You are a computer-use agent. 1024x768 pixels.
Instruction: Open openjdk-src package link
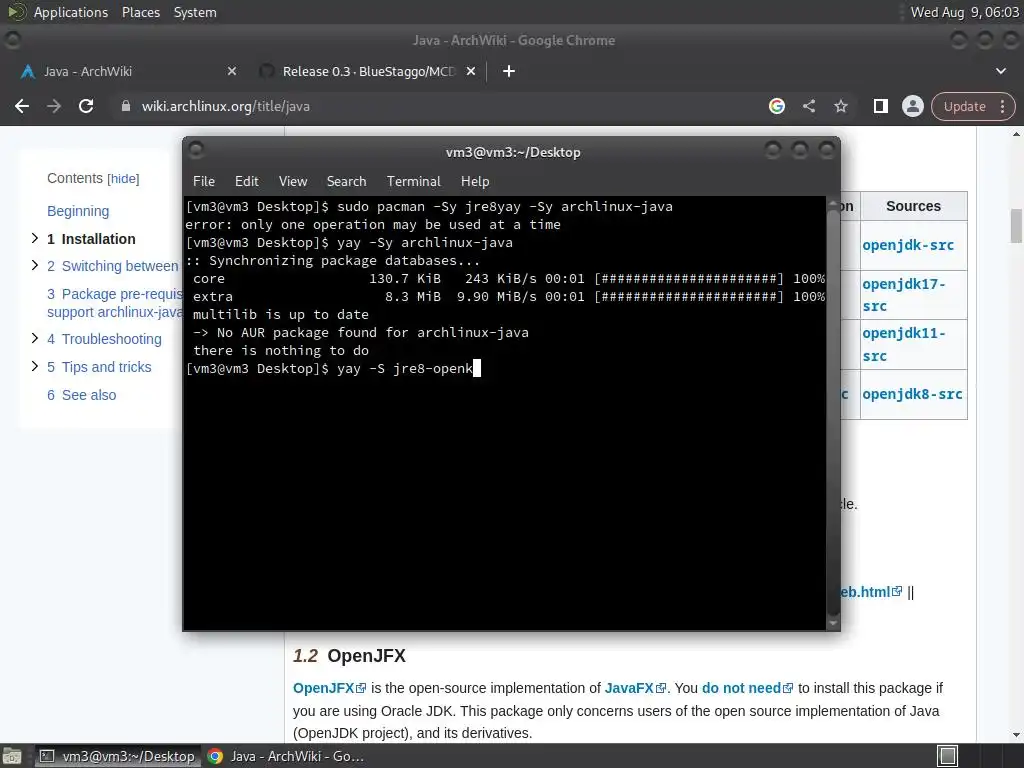tap(908, 245)
